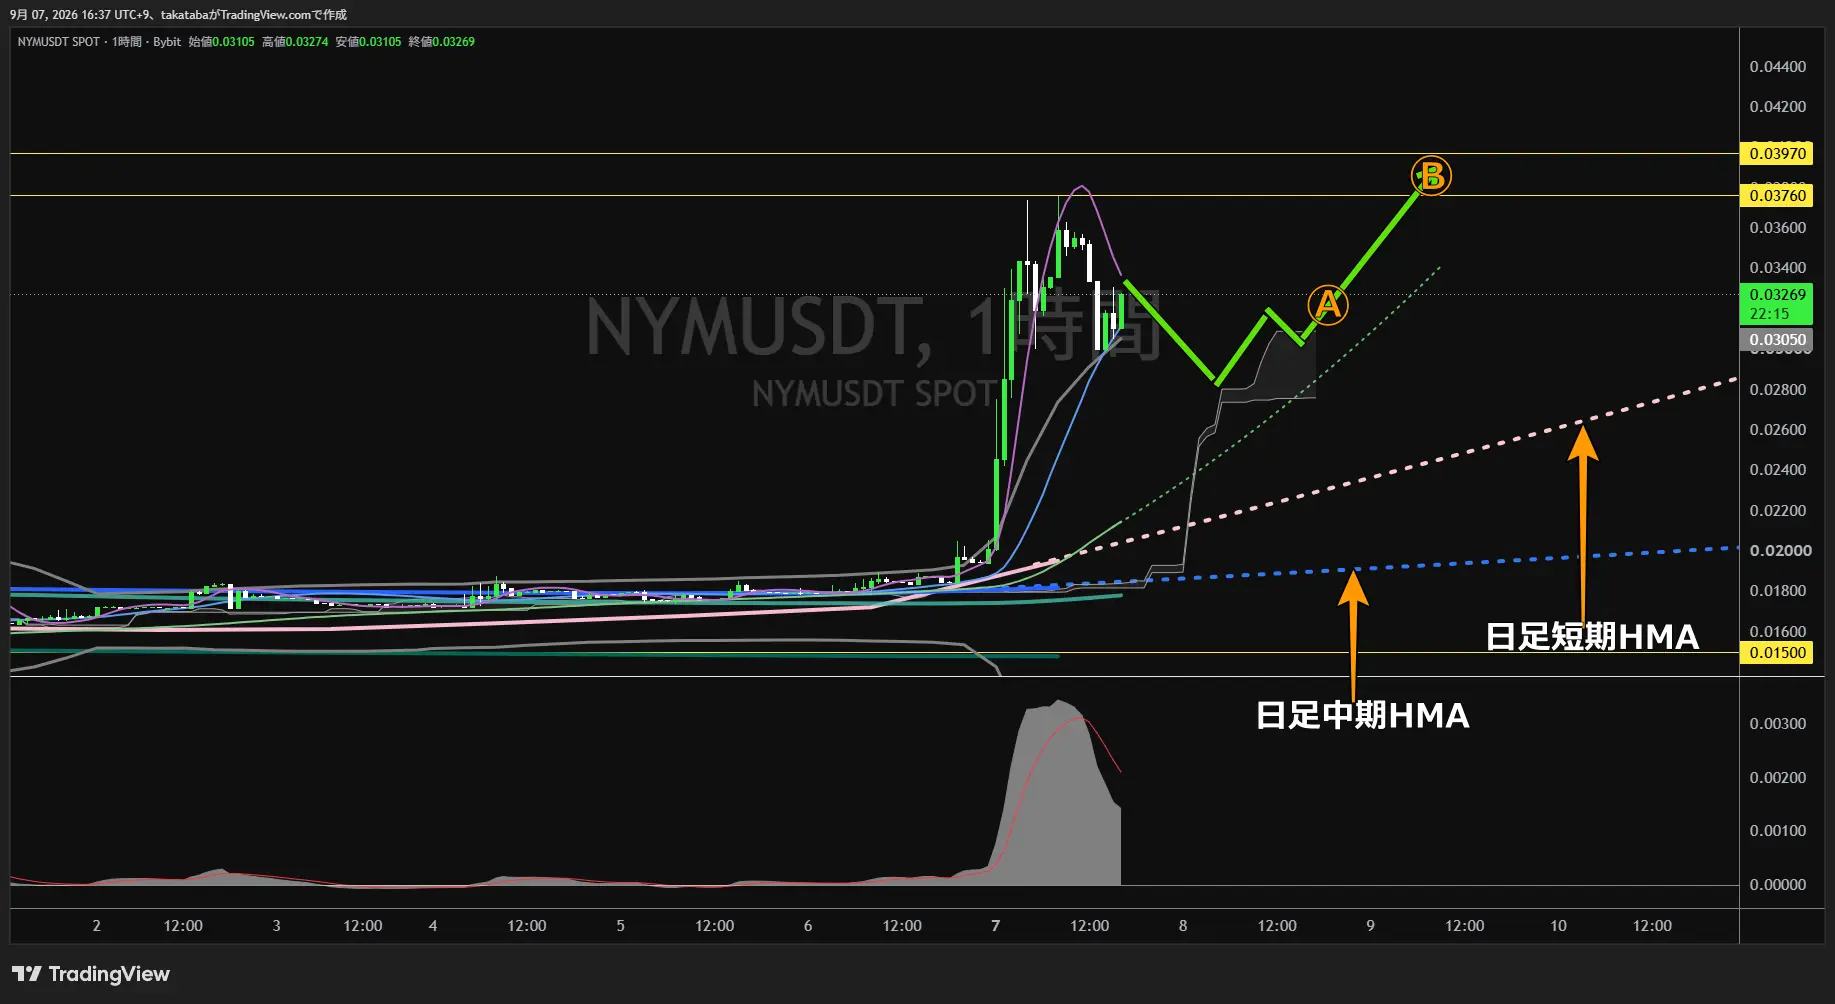The image size is (1835, 1004).
Task: Click the green current price tag 0.03269
Action: [x=1778, y=304]
